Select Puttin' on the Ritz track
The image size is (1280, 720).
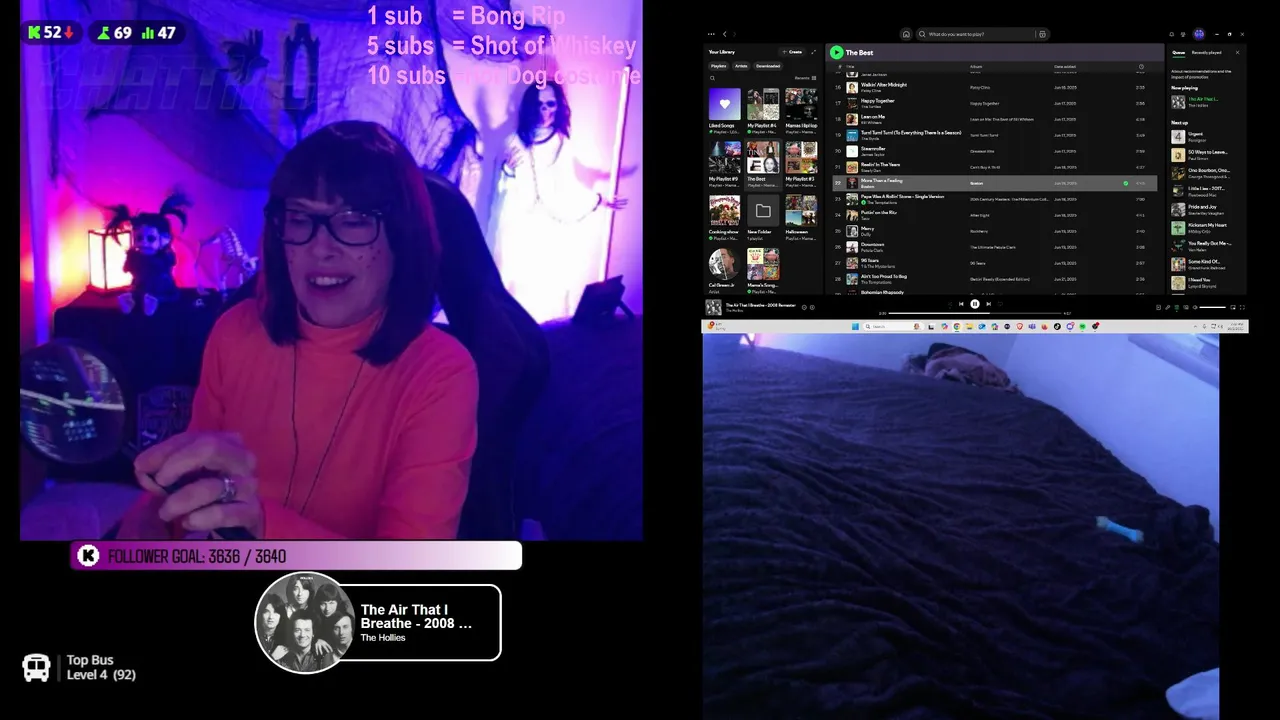coord(995,215)
